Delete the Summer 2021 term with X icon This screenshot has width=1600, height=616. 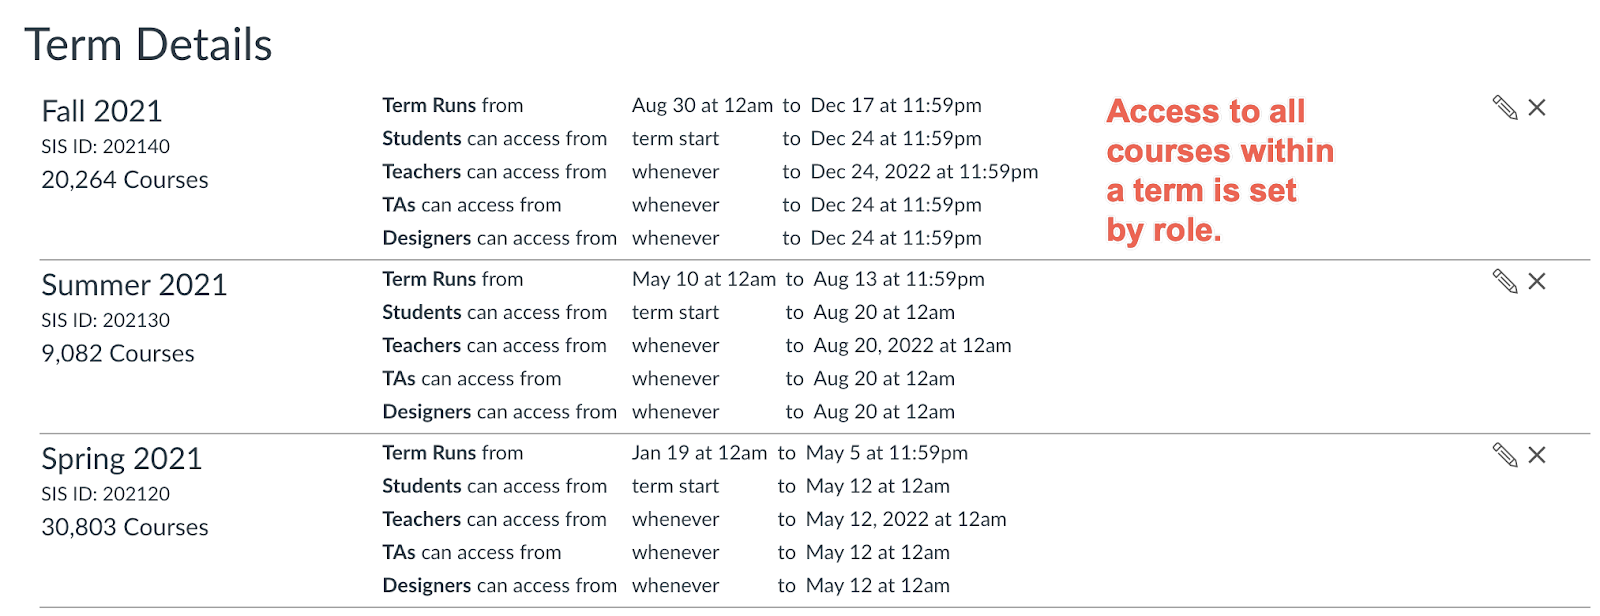[x=1537, y=281]
